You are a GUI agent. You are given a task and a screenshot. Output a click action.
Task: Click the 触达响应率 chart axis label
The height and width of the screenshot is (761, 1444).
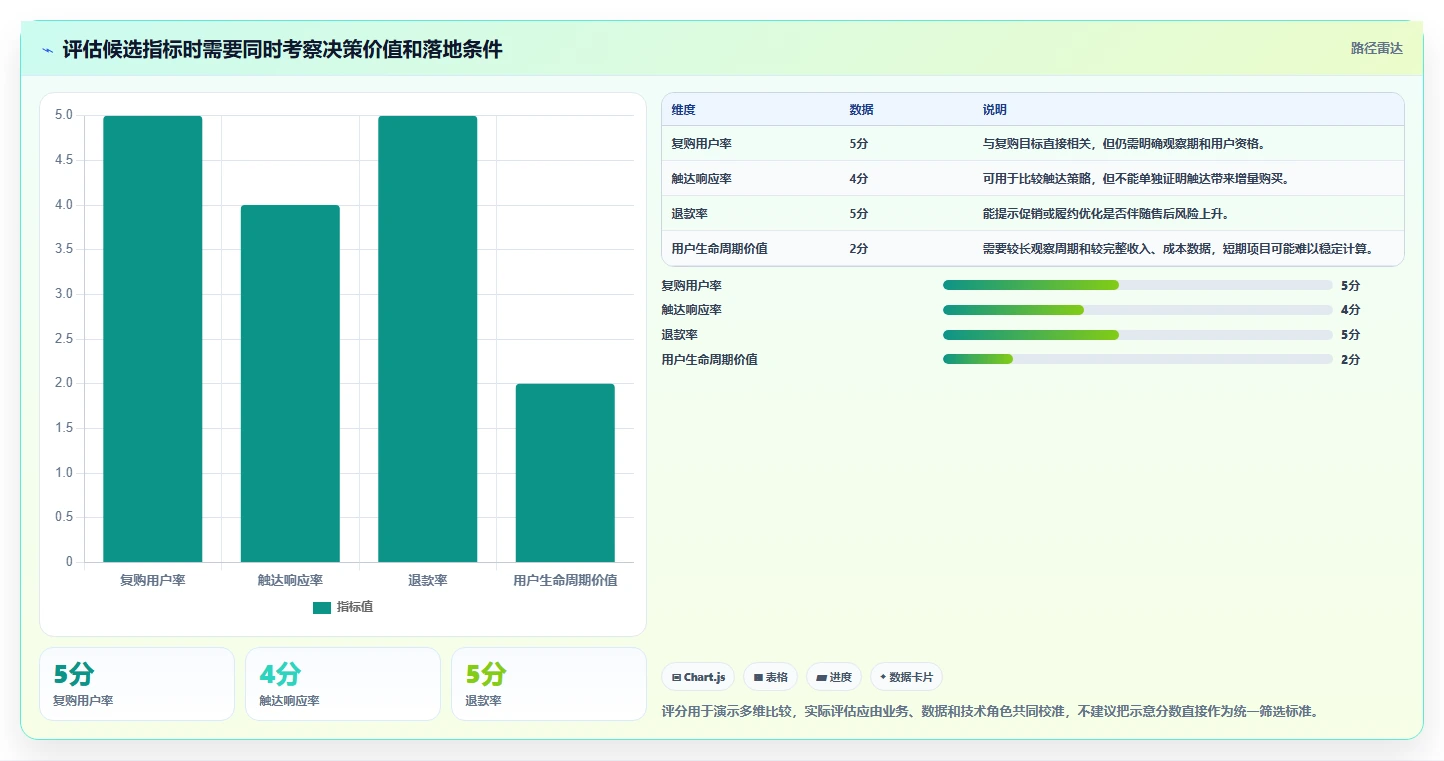[290, 580]
